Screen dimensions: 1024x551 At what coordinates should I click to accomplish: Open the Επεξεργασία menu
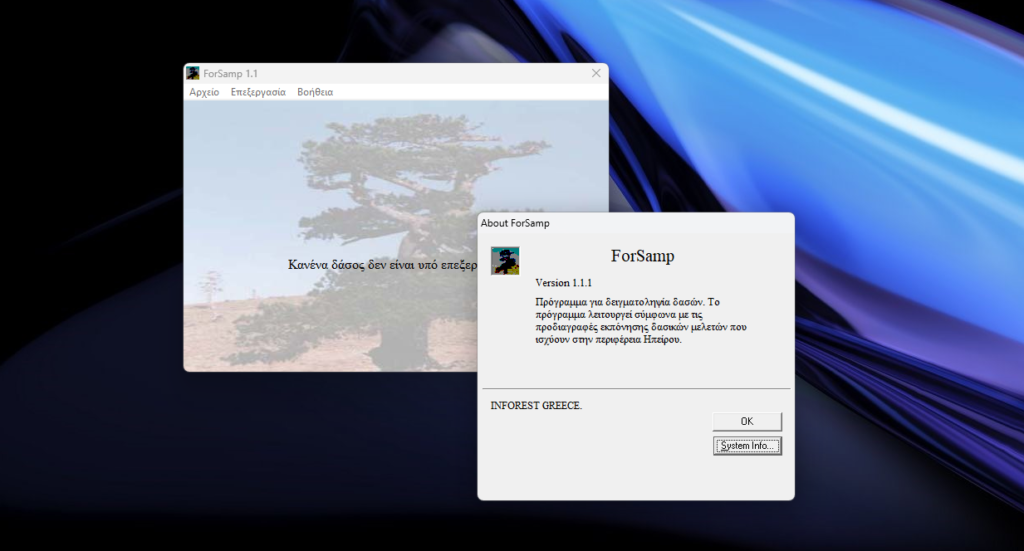(258, 92)
